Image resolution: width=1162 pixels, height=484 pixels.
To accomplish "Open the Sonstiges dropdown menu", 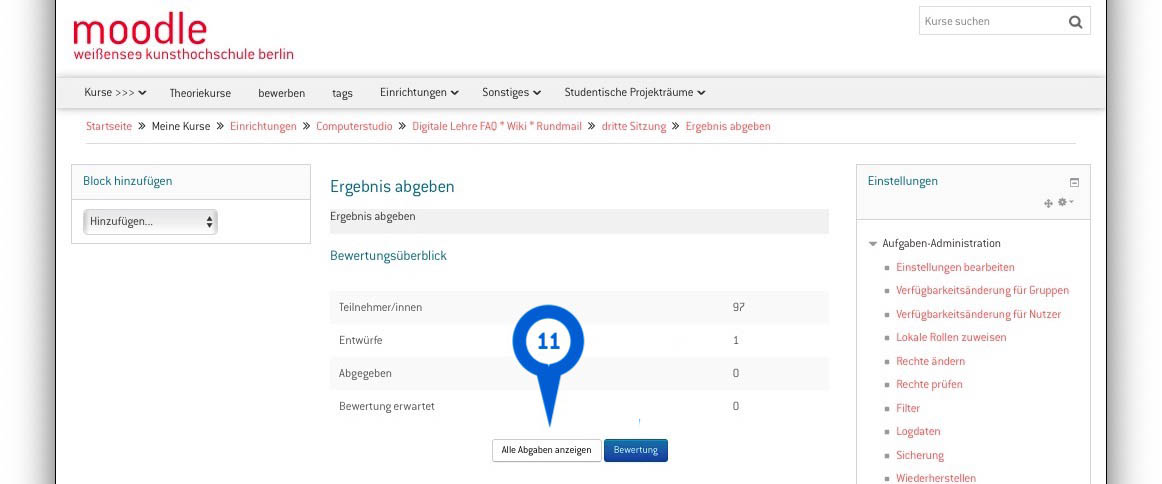I will click(x=511, y=93).
